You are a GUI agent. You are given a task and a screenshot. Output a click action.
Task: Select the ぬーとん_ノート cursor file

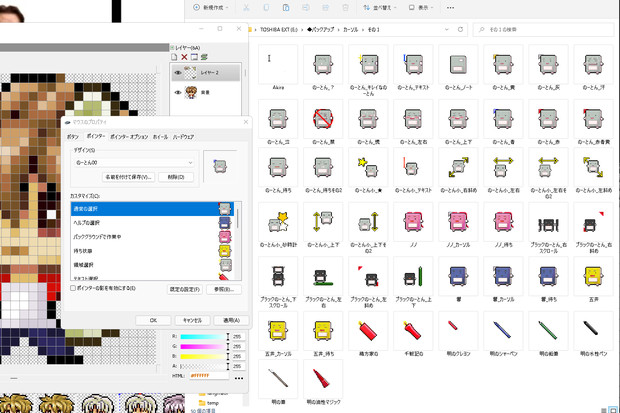[x=458, y=68]
